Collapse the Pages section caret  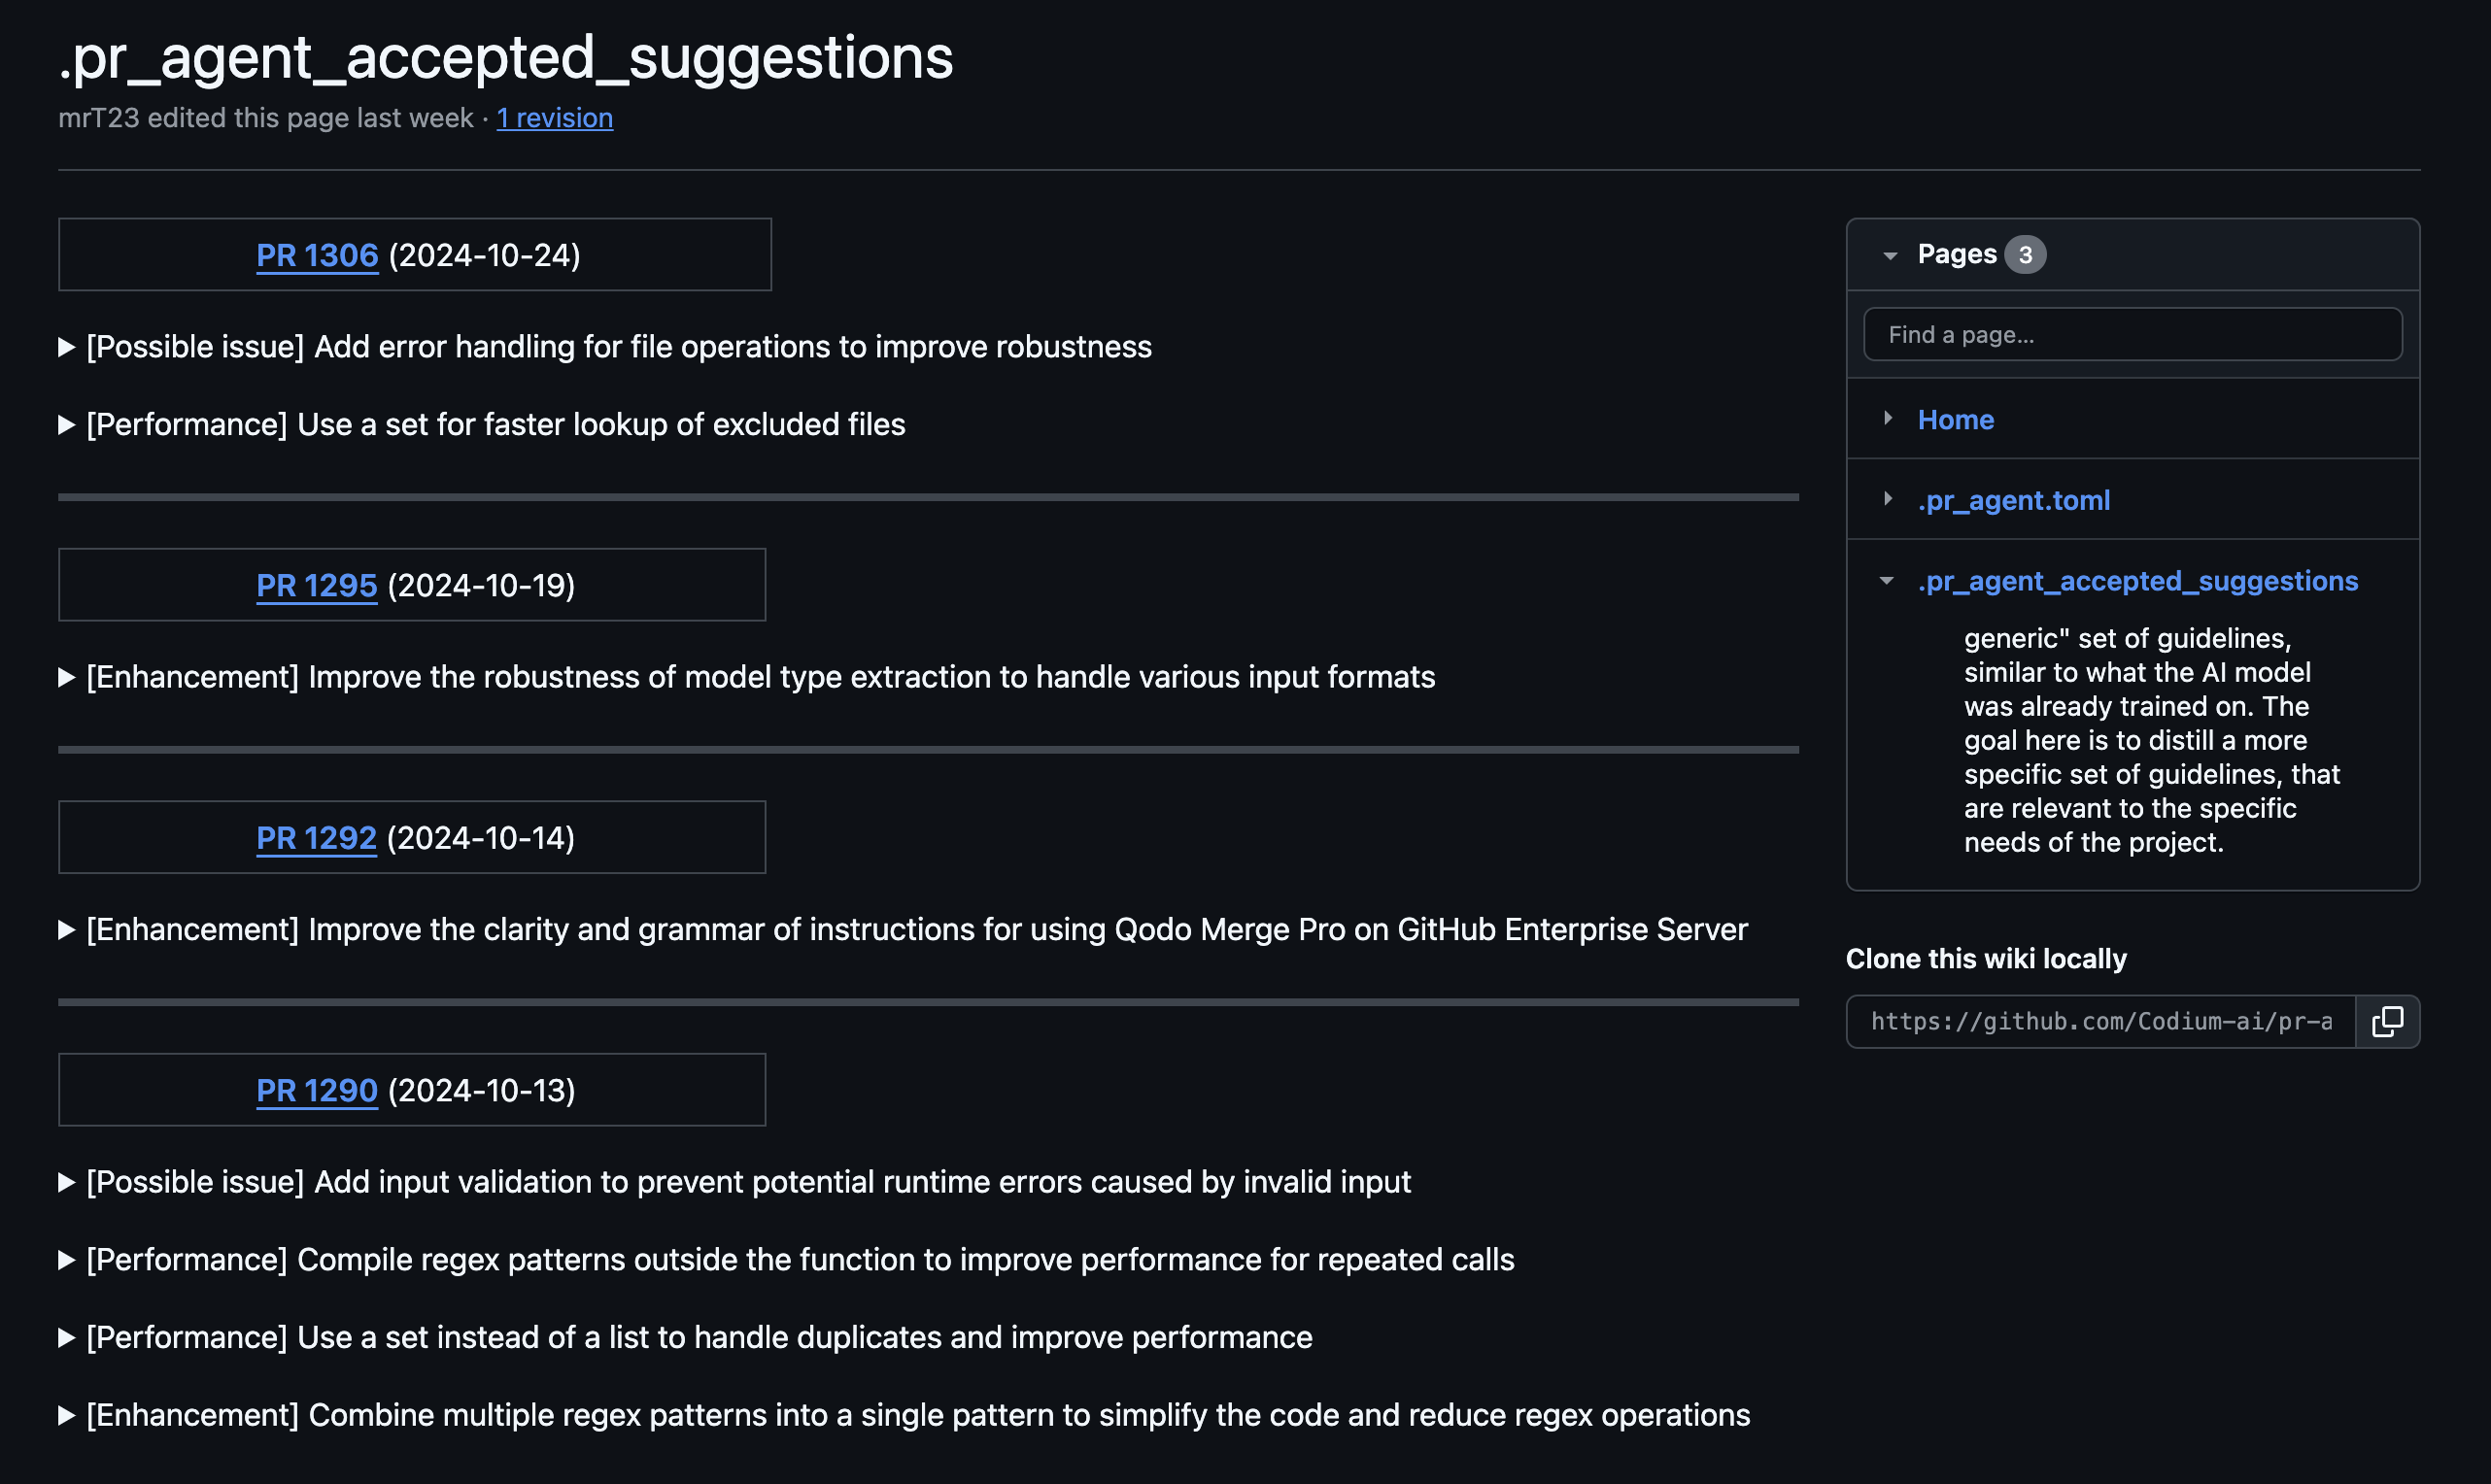pyautogui.click(x=1889, y=255)
